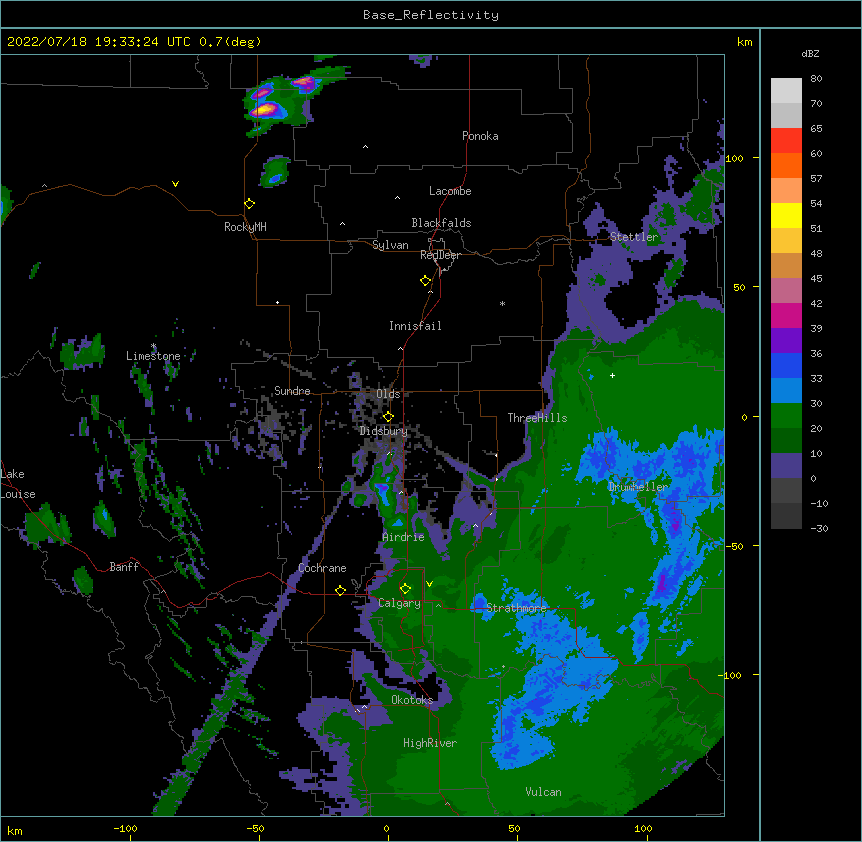862x842 pixels.
Task: Select the 39 dBZ purple legend swatch
Action: [x=786, y=341]
